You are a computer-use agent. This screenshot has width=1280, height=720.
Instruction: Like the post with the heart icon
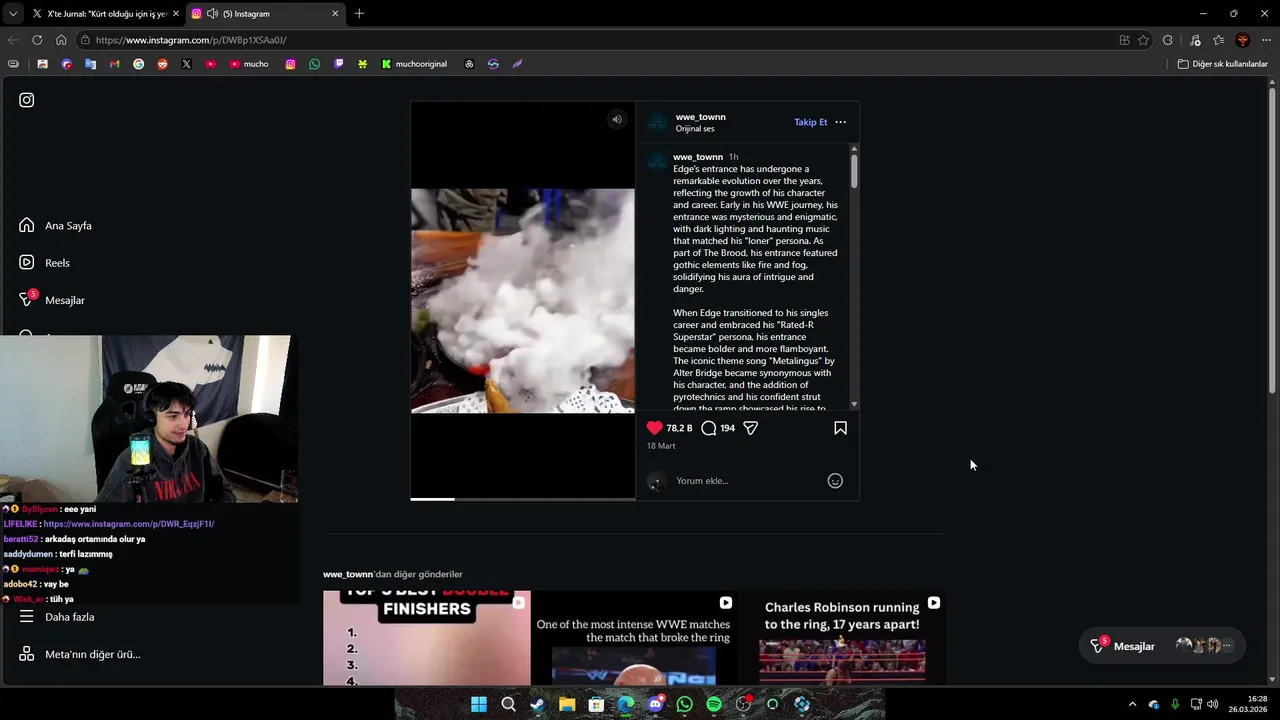point(654,428)
